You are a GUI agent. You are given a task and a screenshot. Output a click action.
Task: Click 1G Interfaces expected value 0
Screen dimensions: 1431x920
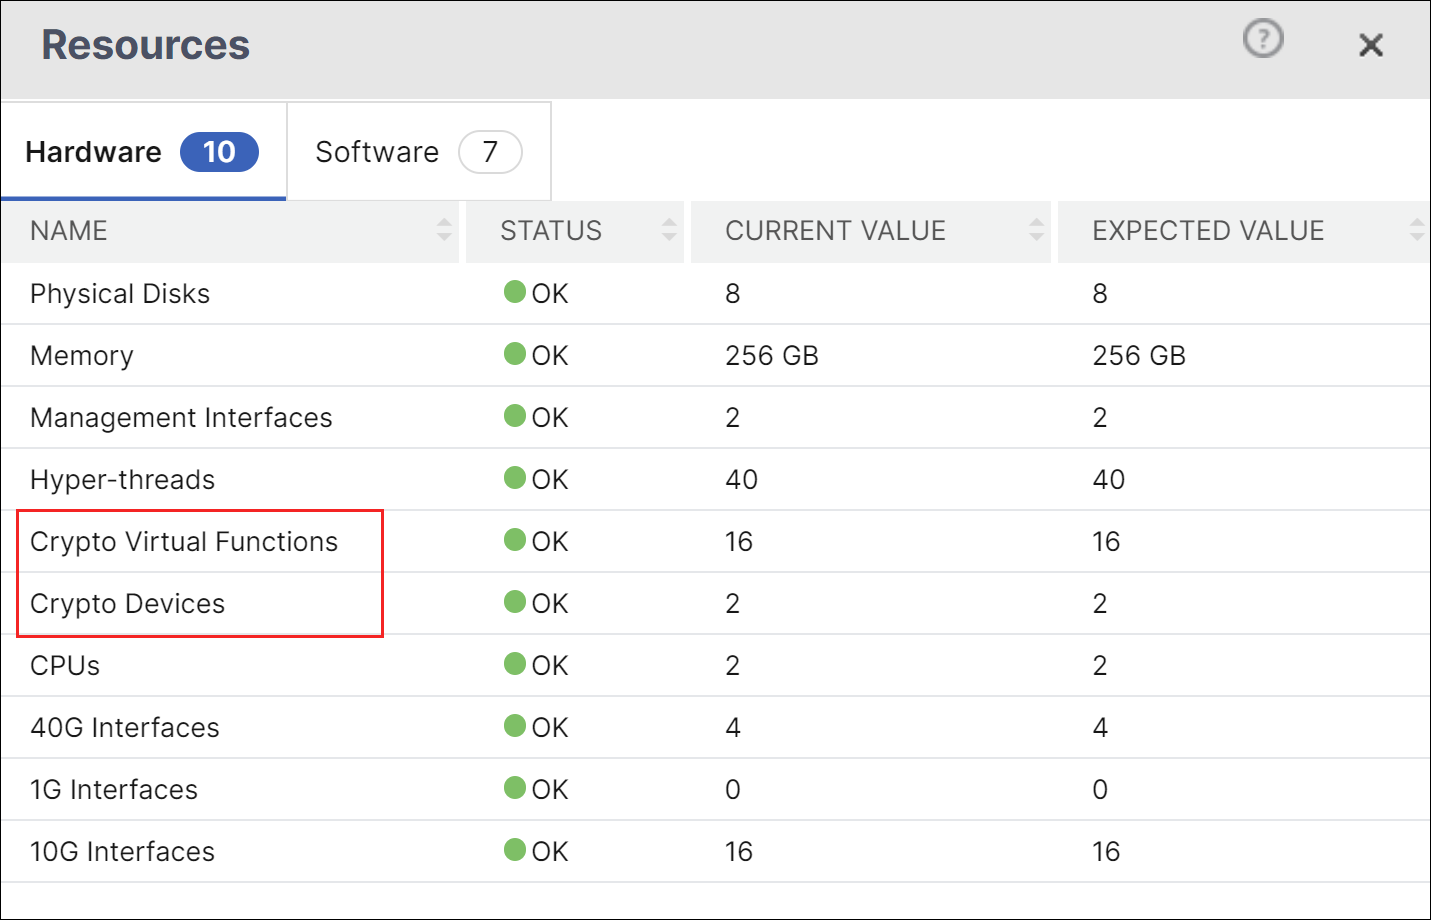(x=1100, y=790)
